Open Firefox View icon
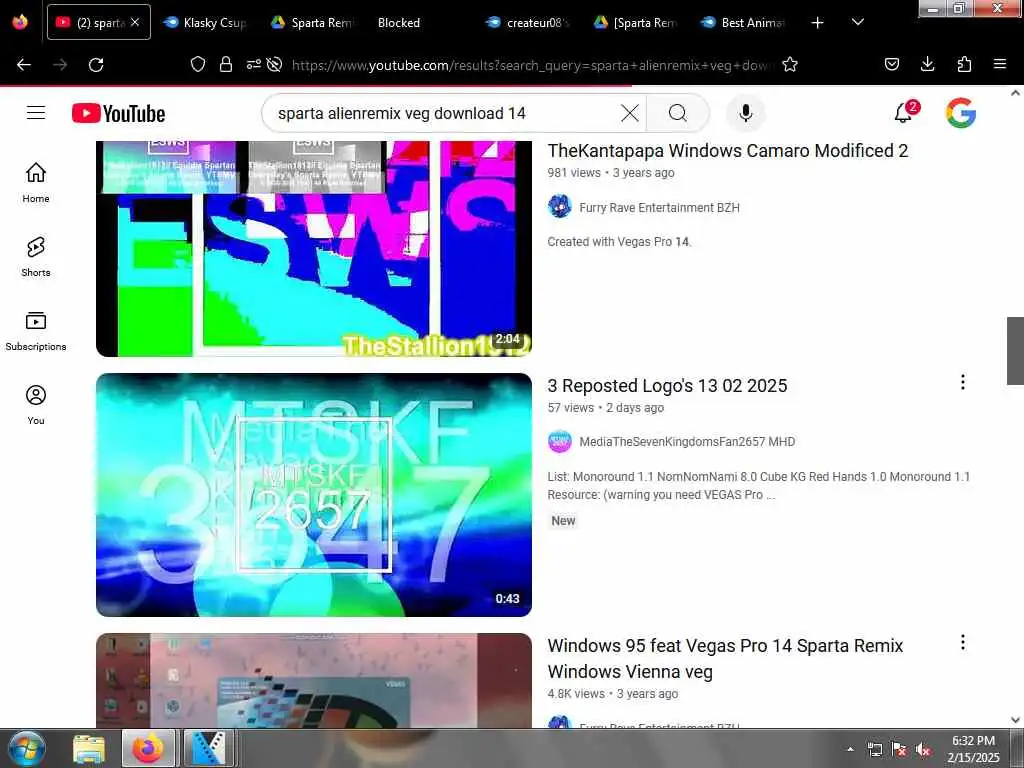Screen dimensions: 1024x768 tap(20, 22)
